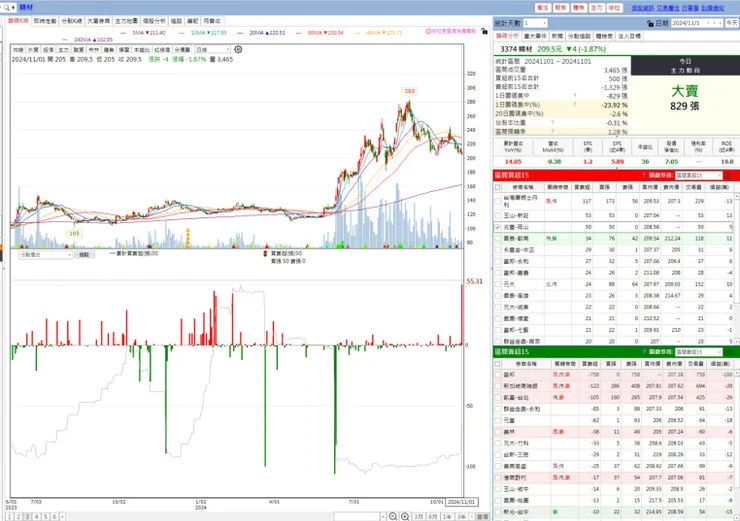
Task: Click the zoom-out magnifier below the chart
Action: [393, 516]
